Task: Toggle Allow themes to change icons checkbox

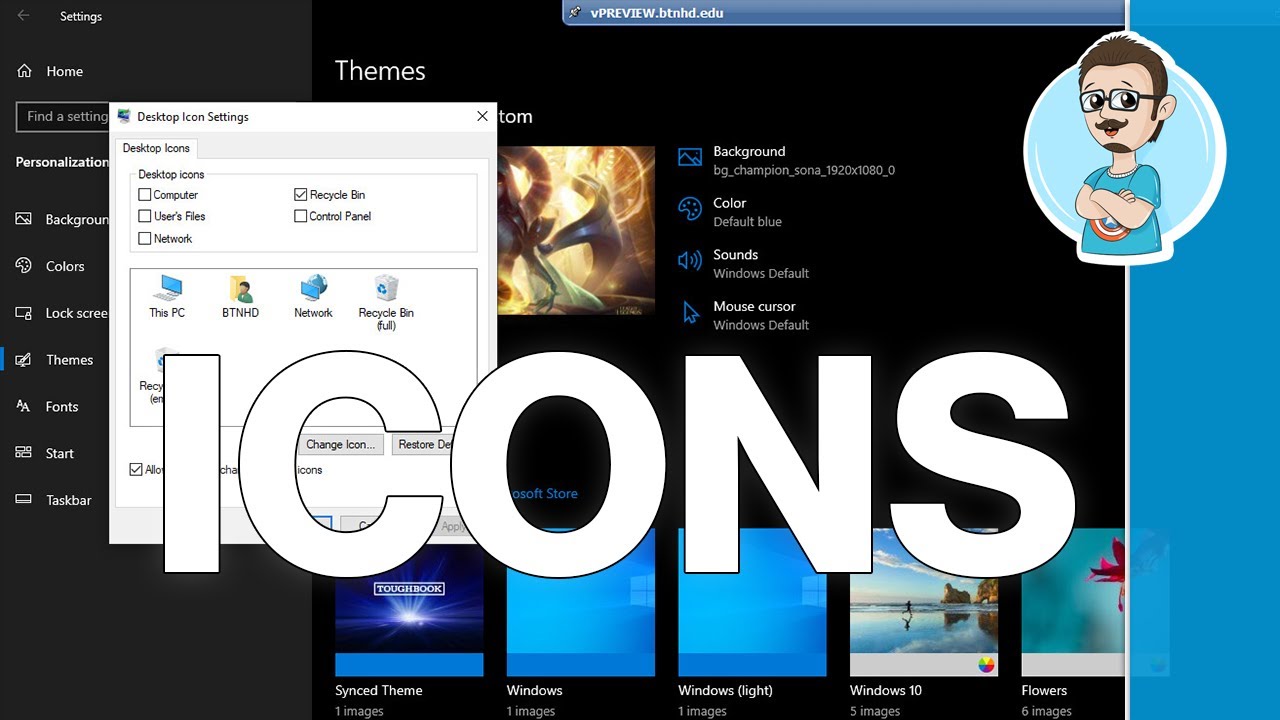Action: pos(136,470)
